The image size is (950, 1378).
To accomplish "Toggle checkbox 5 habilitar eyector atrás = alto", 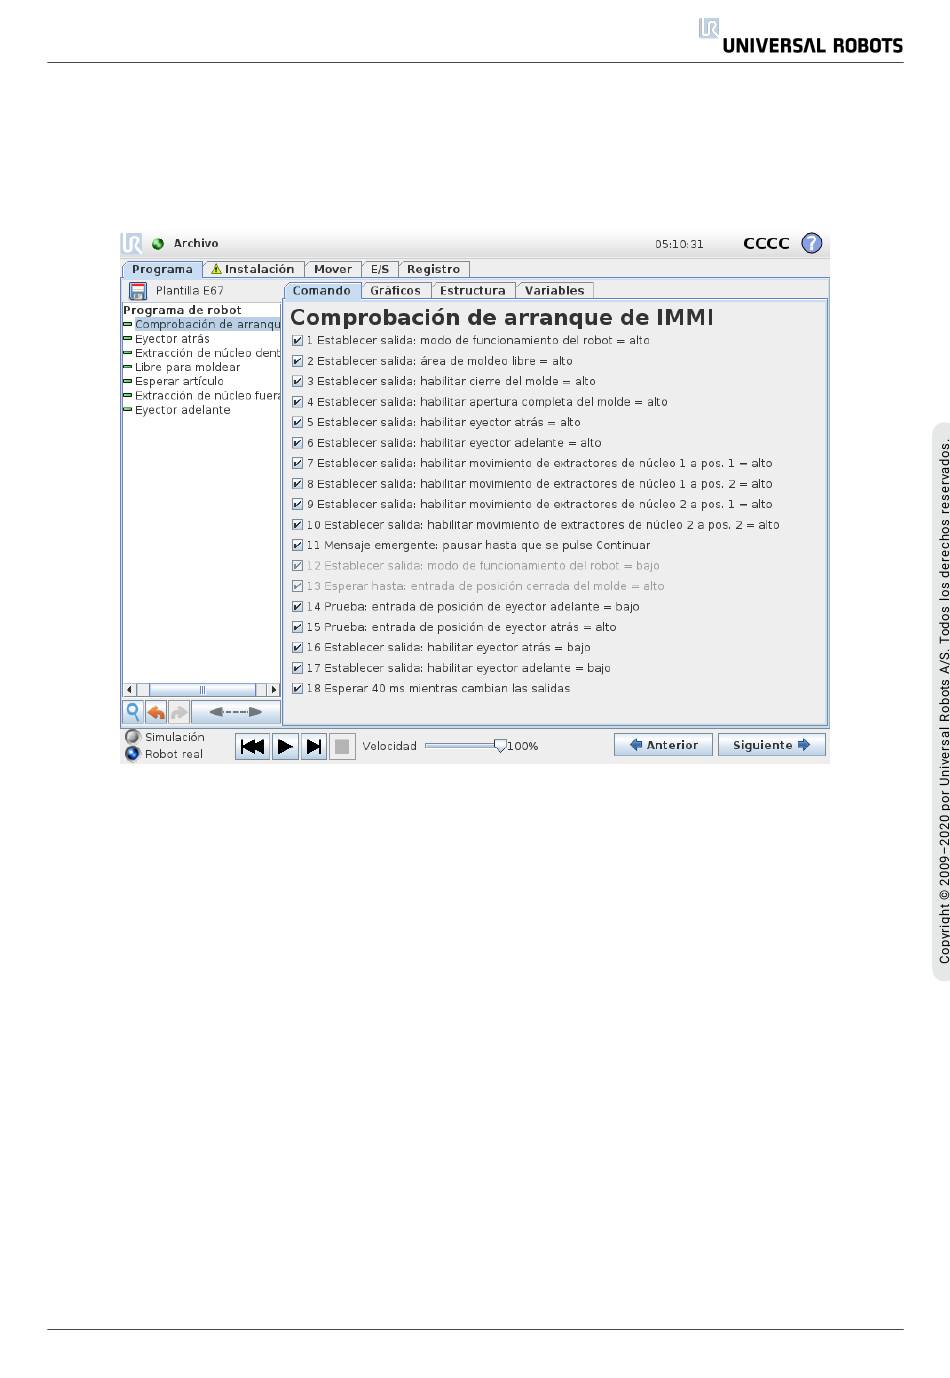I will [297, 422].
